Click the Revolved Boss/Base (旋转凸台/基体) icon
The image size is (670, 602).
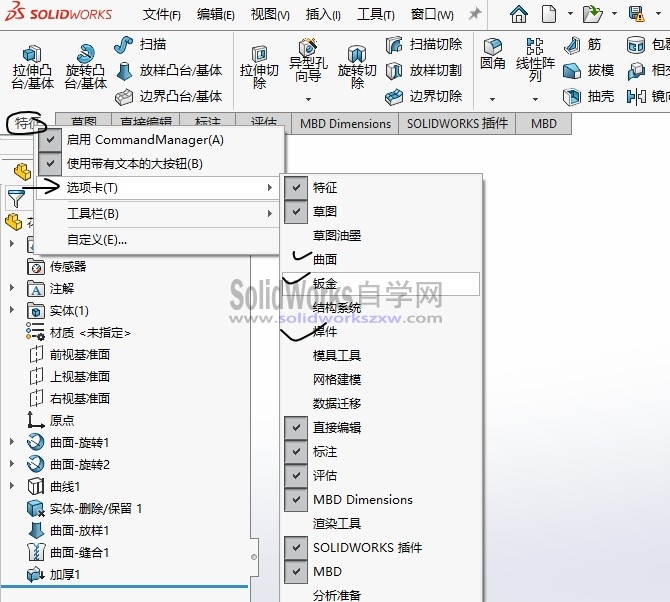pyautogui.click(x=86, y=54)
